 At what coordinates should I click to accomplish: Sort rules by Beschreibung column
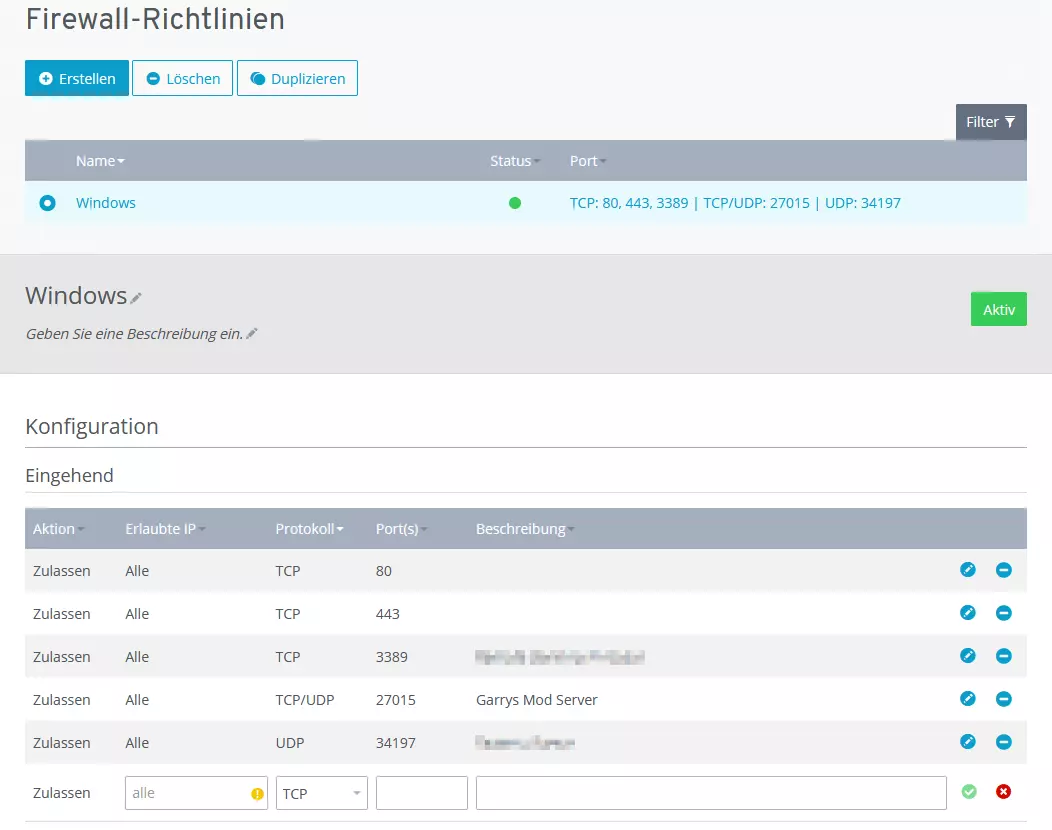pos(525,529)
